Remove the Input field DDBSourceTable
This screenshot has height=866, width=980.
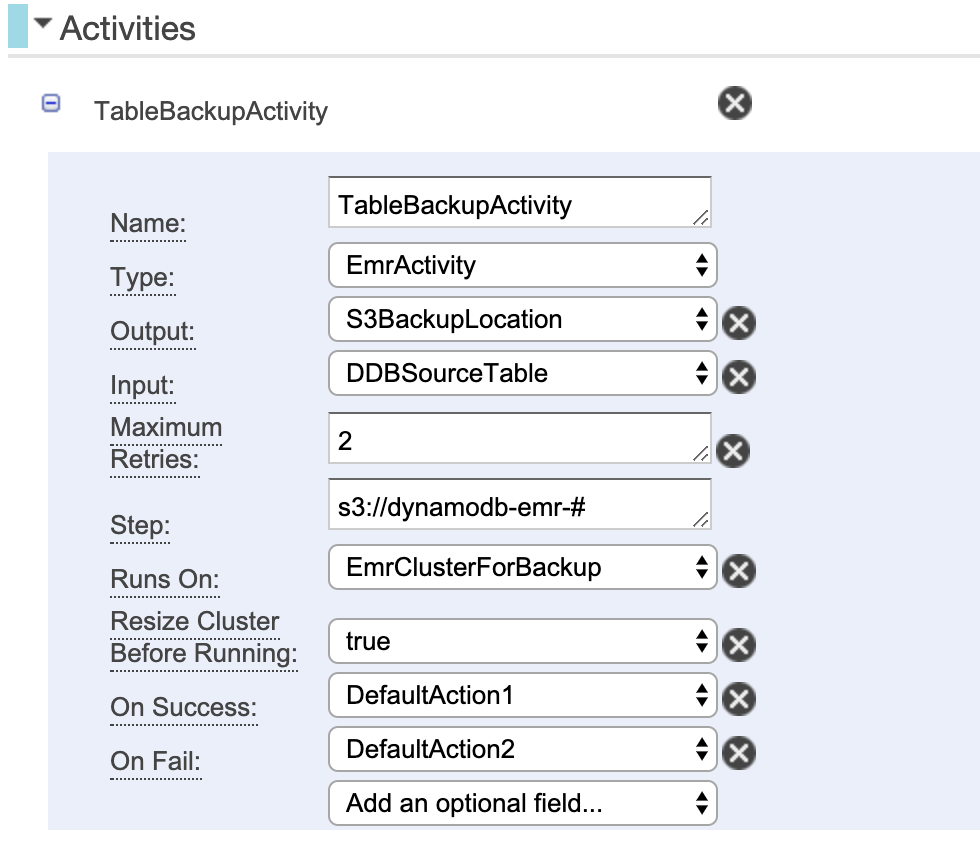click(739, 377)
